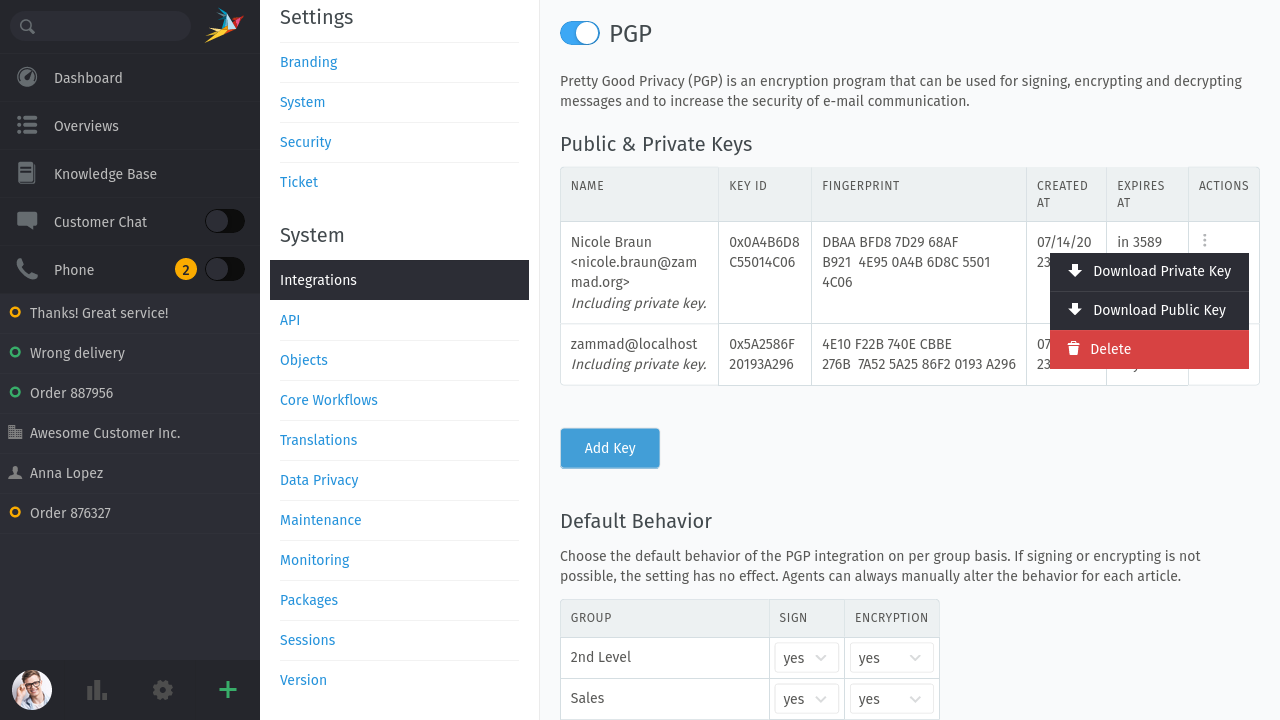
Task: Click the Add Key button
Action: [609, 448]
